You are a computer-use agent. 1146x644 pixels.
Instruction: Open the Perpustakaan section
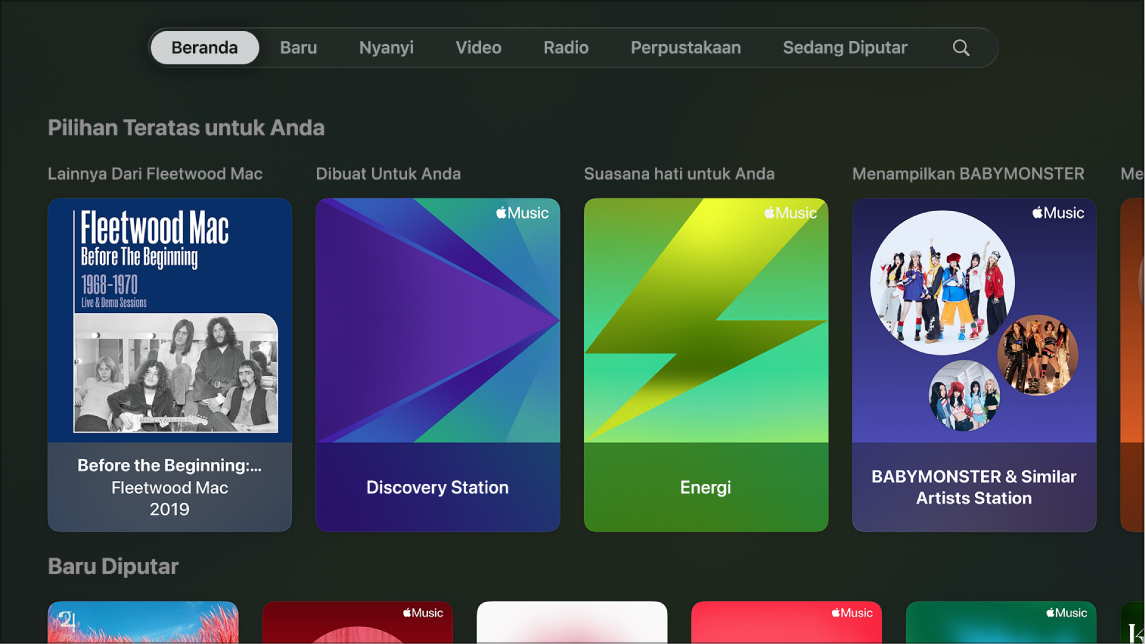(685, 46)
